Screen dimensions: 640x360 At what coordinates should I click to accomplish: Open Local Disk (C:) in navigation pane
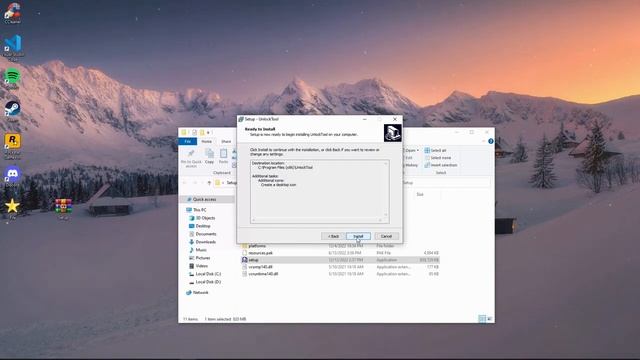tap(205, 274)
